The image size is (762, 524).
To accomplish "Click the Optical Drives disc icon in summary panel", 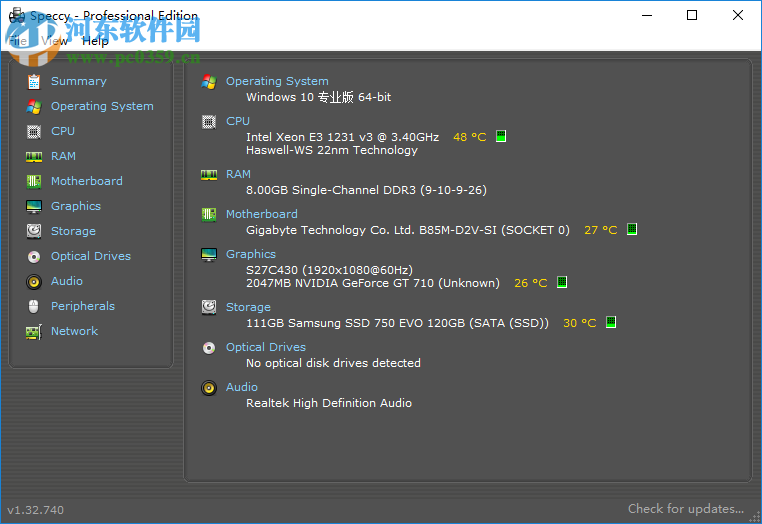I will [x=209, y=348].
